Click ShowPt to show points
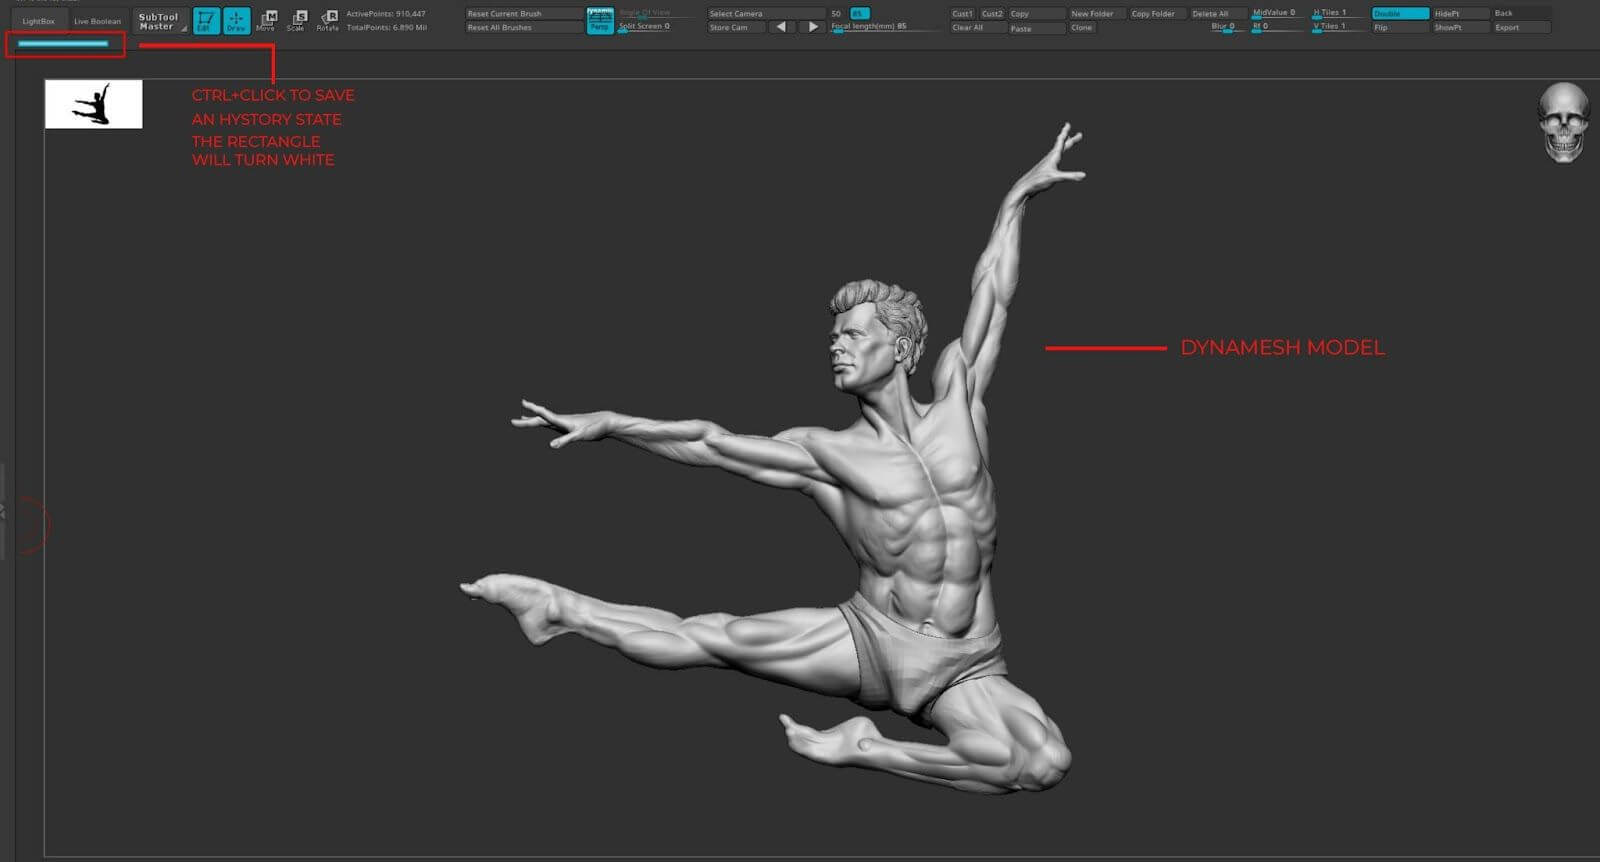 click(1460, 28)
